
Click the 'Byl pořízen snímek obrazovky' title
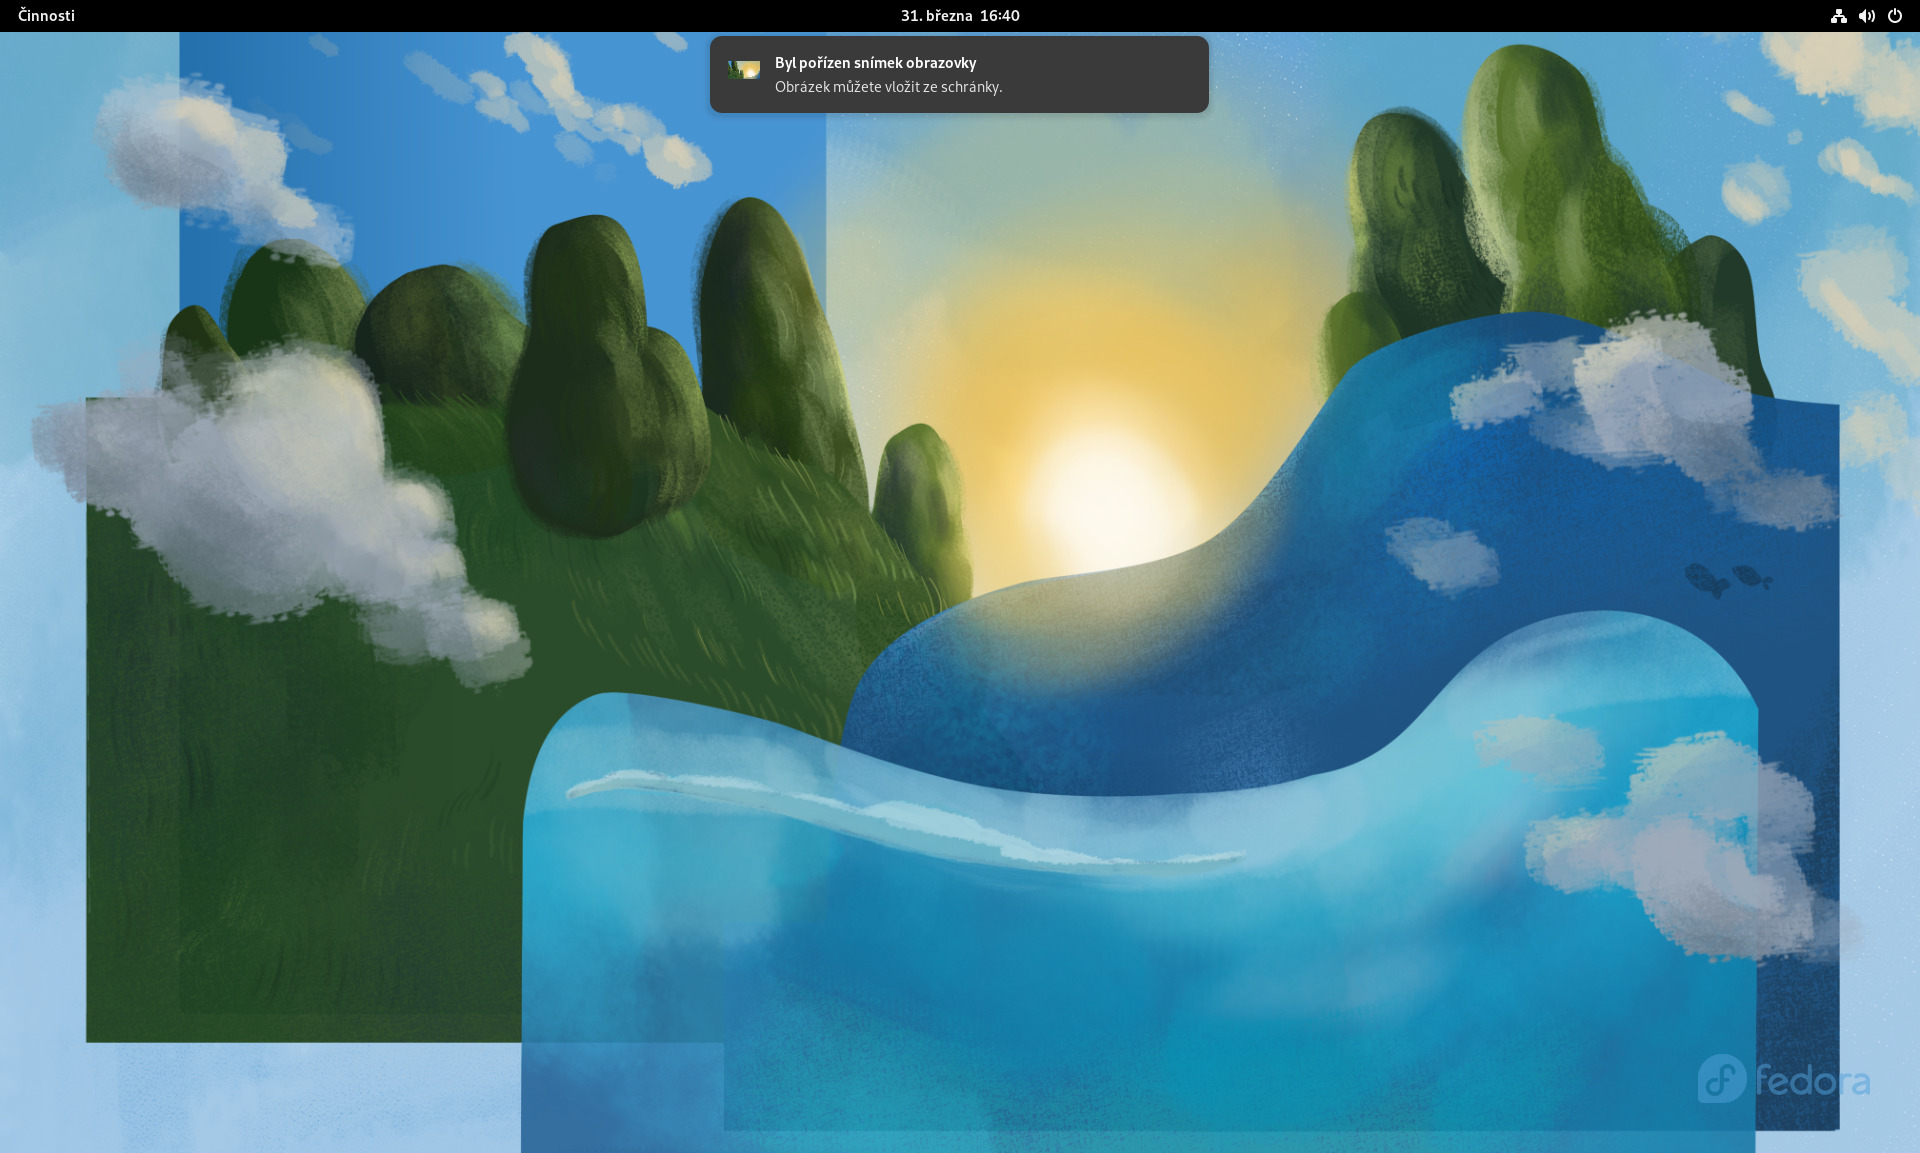(x=875, y=62)
